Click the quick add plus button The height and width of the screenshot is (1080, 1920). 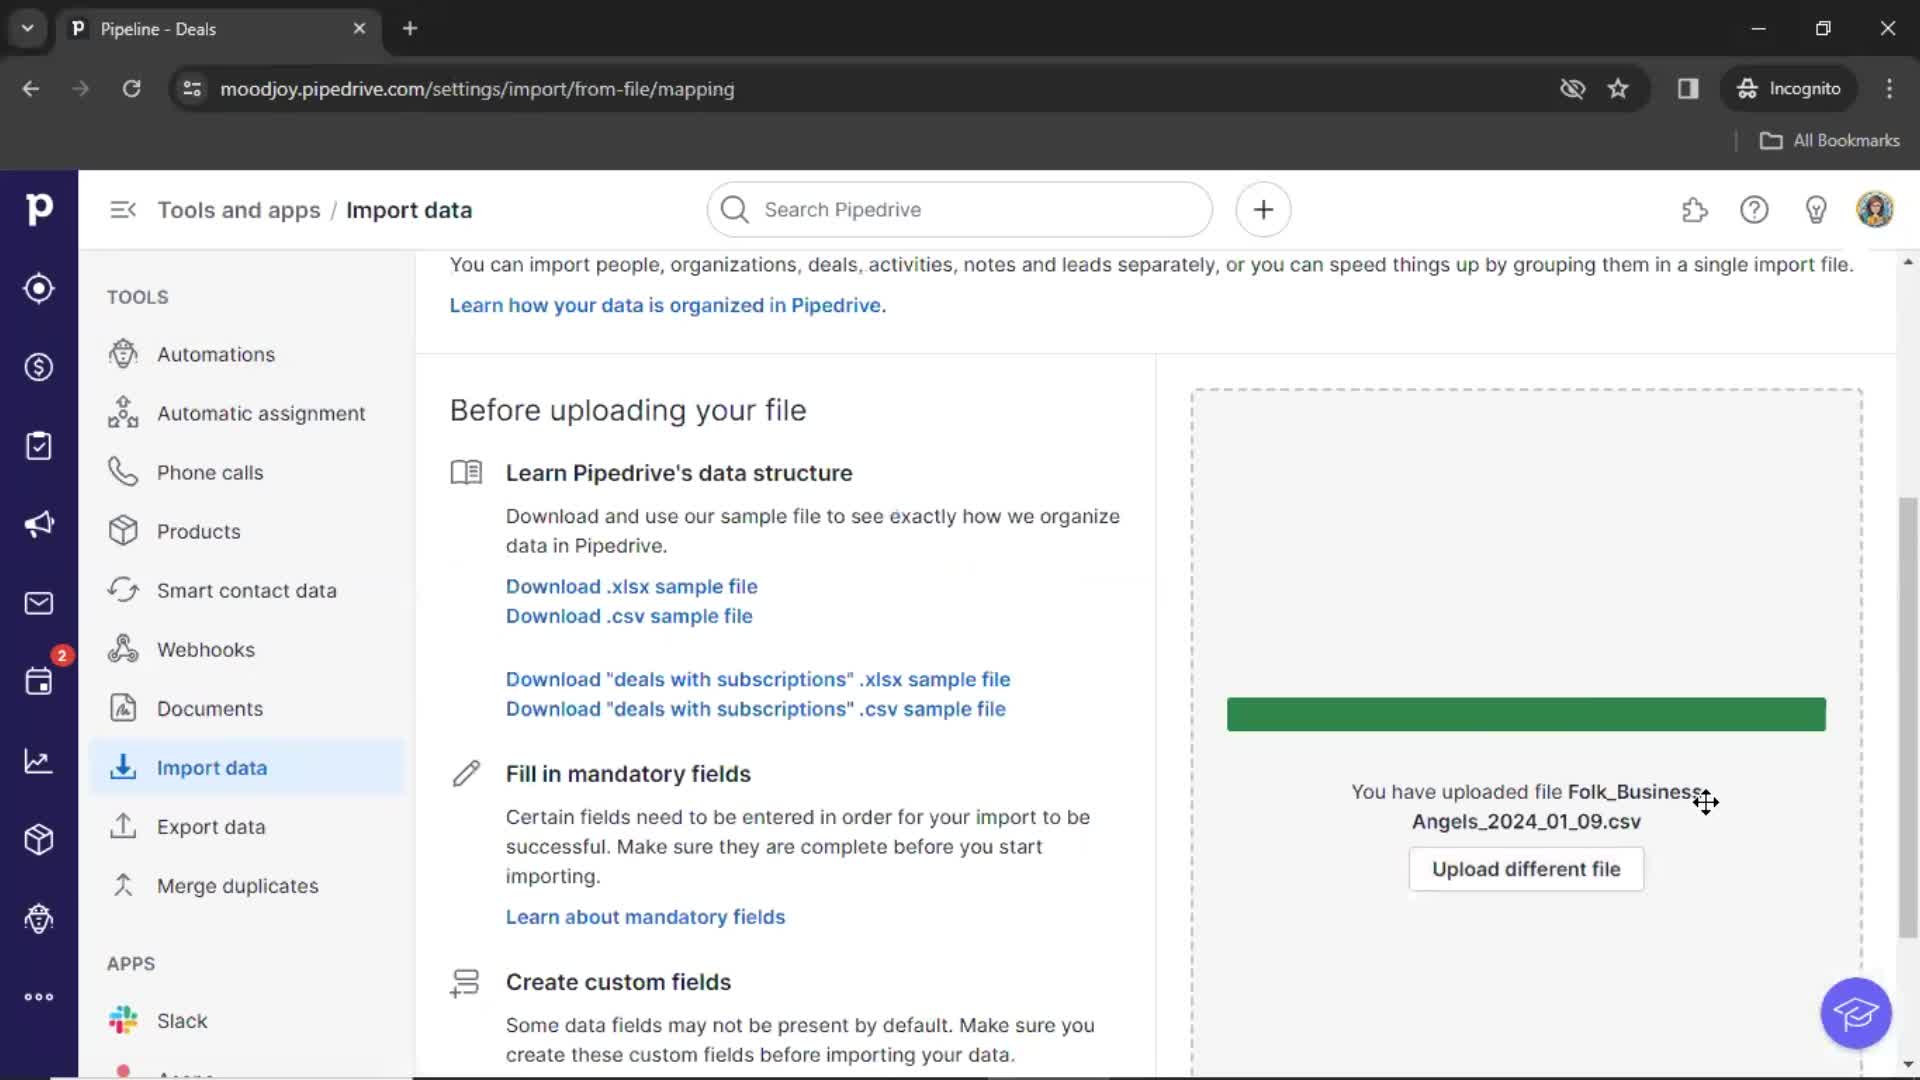tap(1263, 210)
